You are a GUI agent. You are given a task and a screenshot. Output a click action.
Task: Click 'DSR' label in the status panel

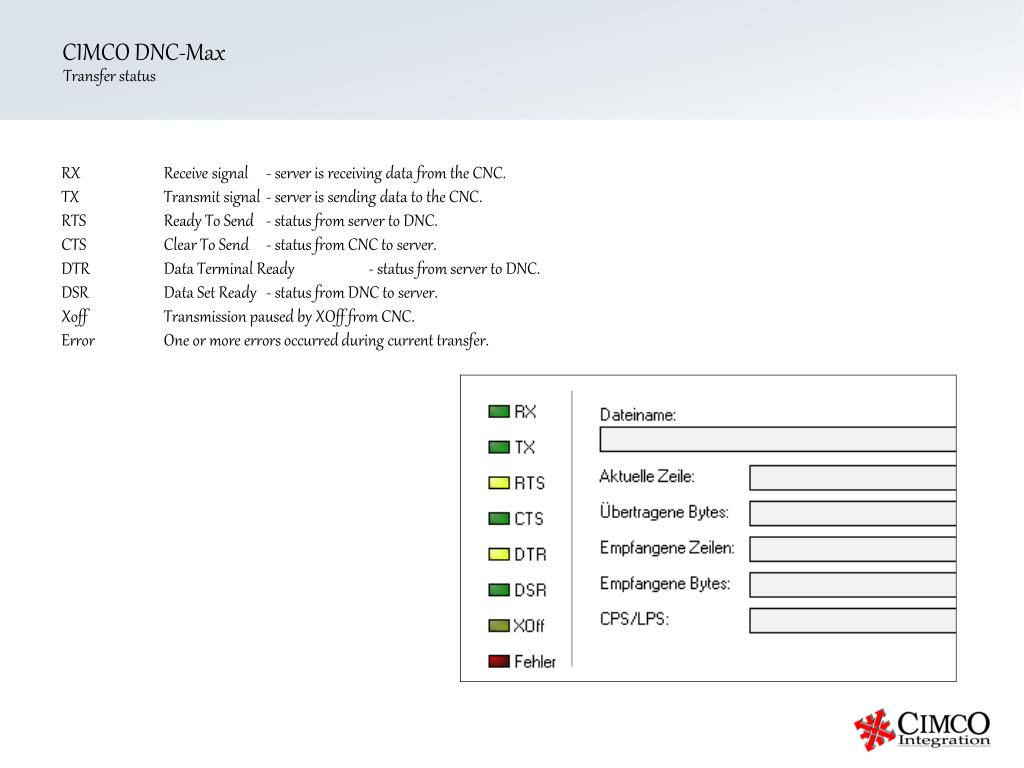[530, 590]
